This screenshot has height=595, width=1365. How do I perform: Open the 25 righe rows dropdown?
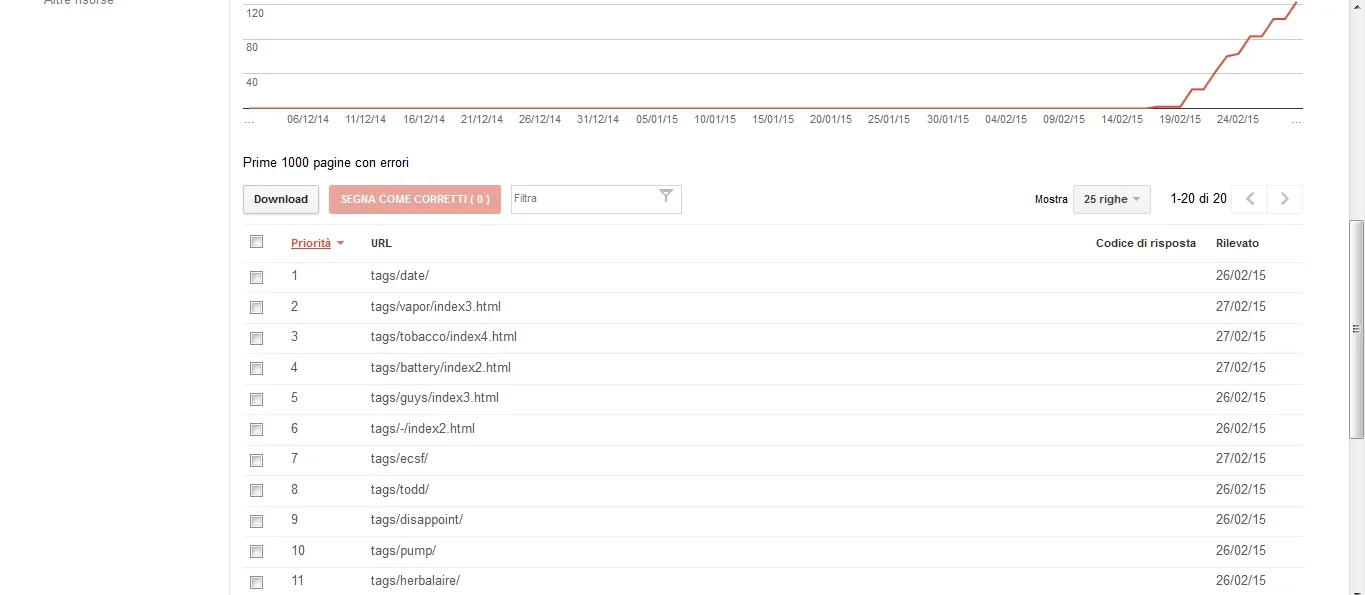point(1112,199)
